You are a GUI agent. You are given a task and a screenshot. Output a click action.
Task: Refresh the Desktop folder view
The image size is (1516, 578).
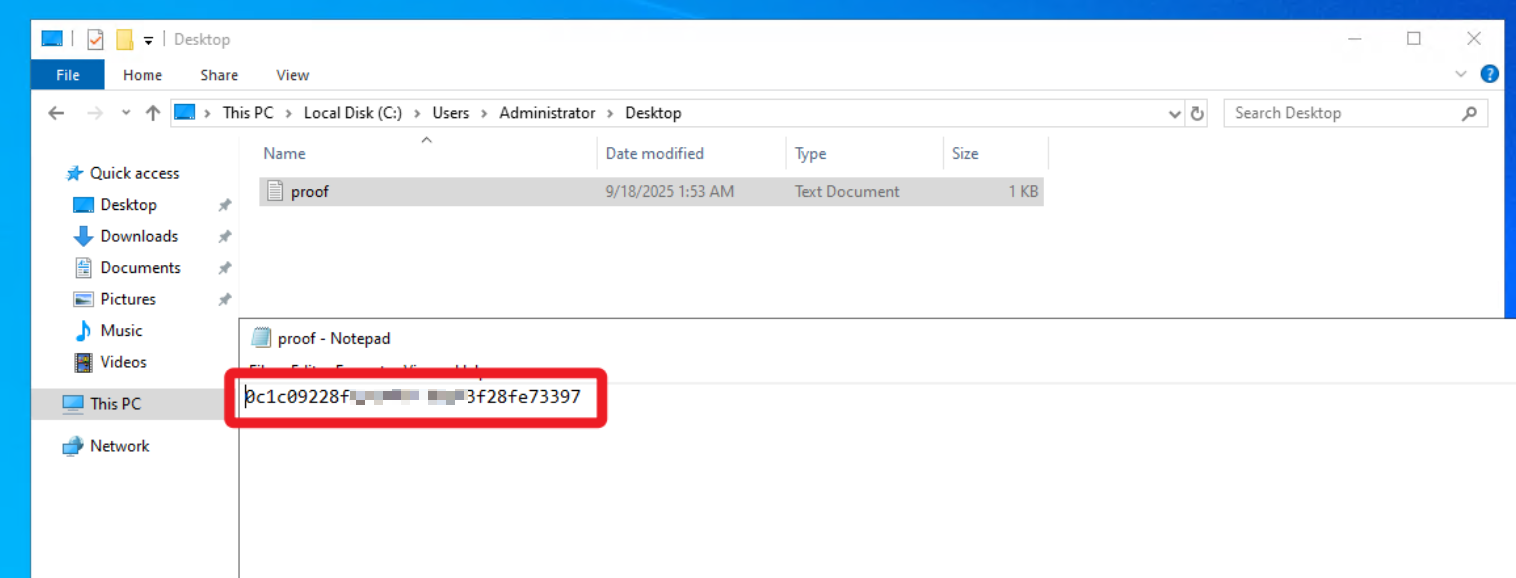coord(1197,113)
